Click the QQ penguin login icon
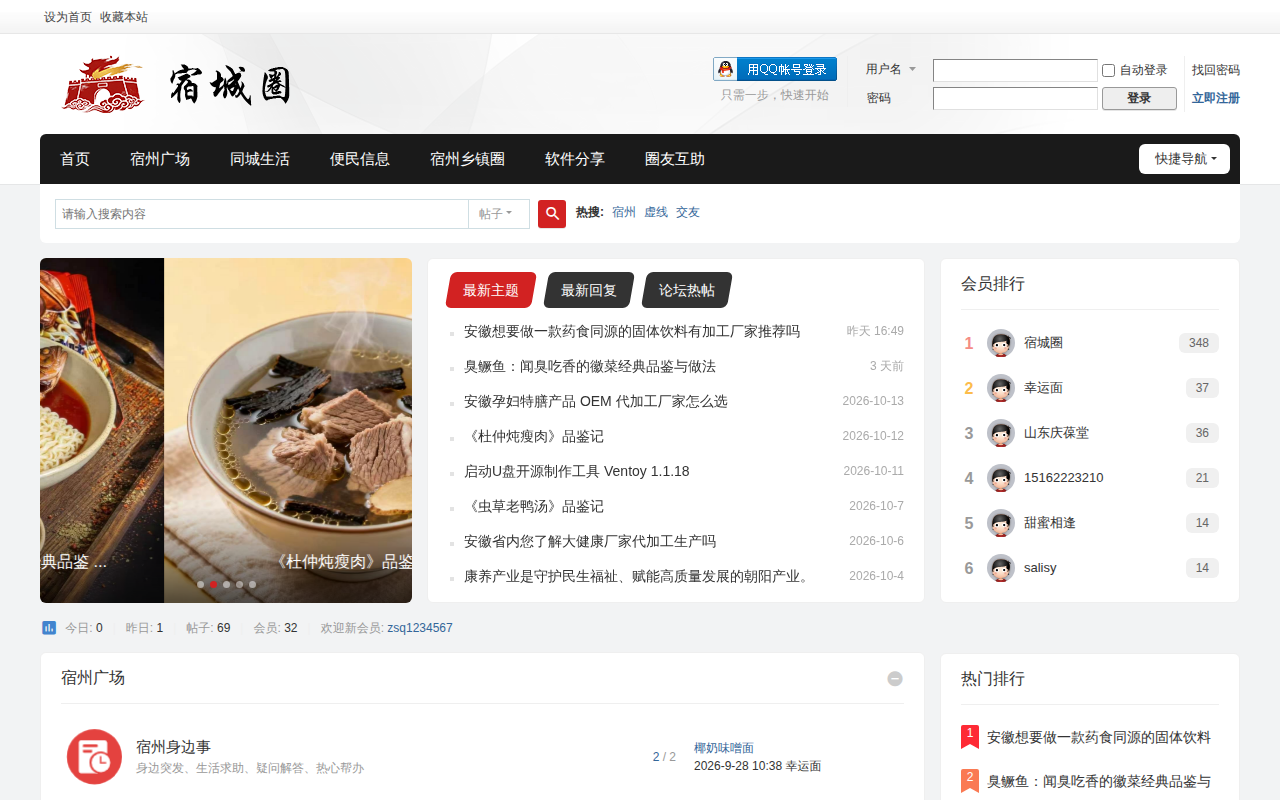1280x800 pixels. tap(725, 69)
